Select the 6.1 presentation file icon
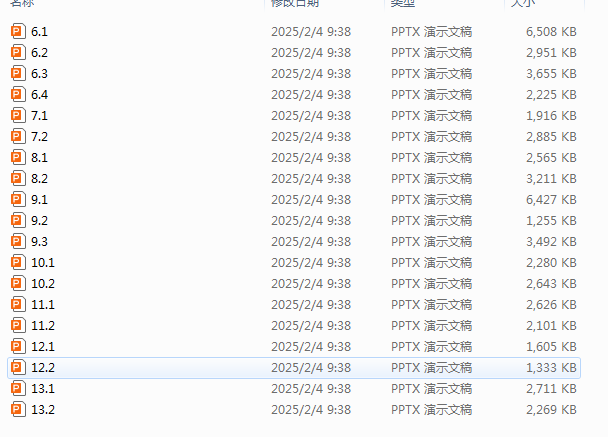Image resolution: width=608 pixels, height=437 pixels. click(x=18, y=31)
